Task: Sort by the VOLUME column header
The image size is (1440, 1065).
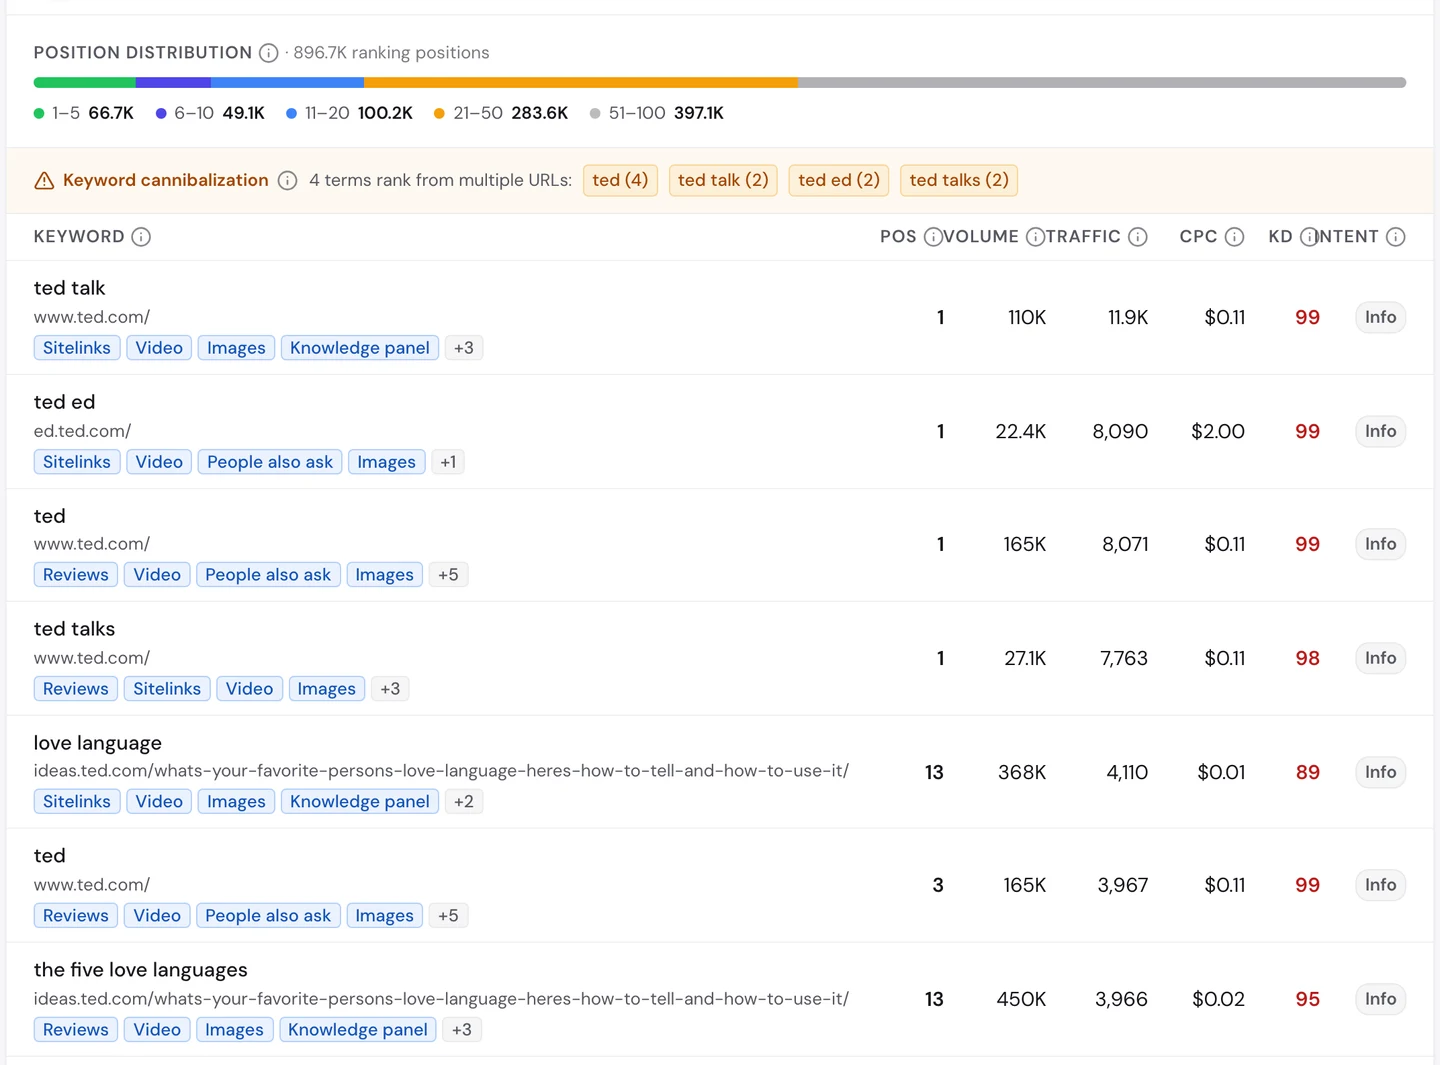Action: point(981,237)
